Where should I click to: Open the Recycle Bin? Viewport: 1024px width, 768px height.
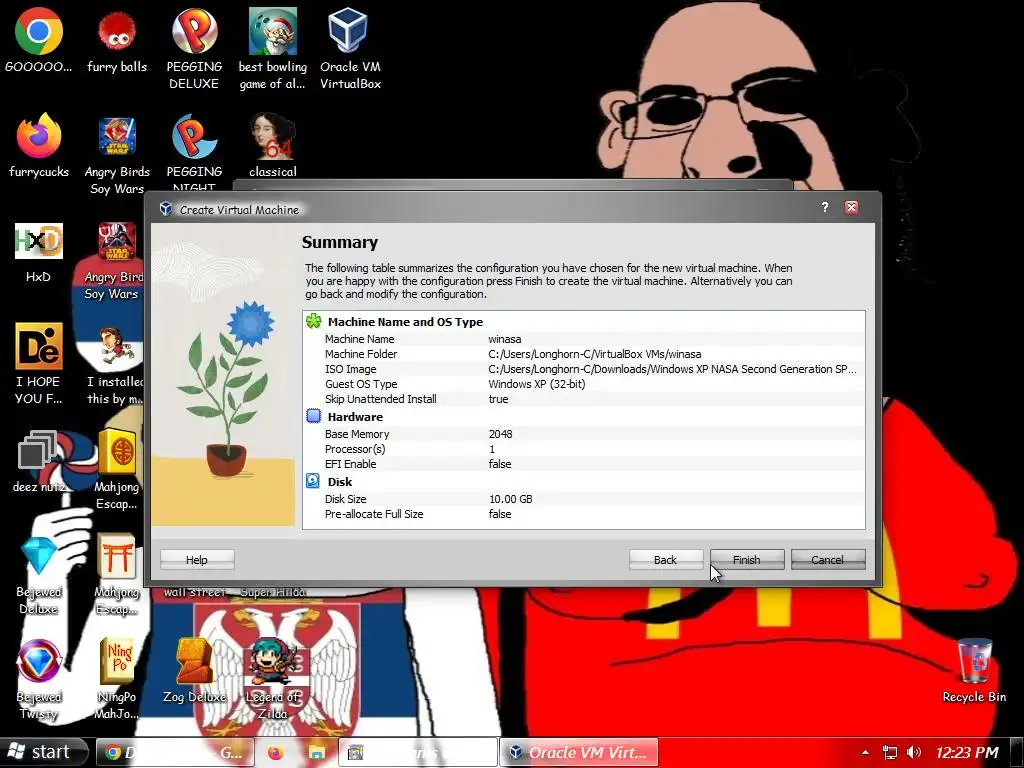pos(974,671)
